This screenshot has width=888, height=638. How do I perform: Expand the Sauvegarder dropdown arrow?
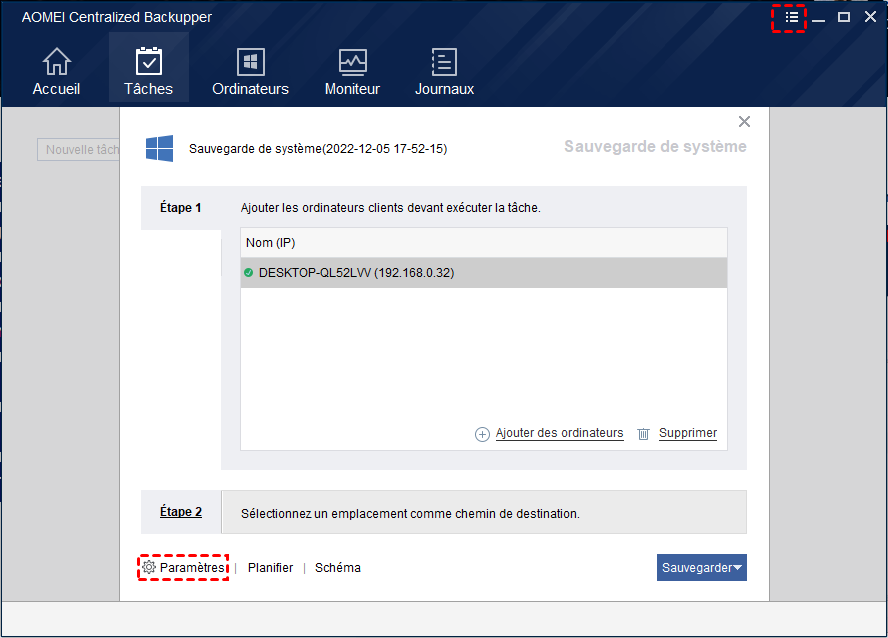point(737,568)
